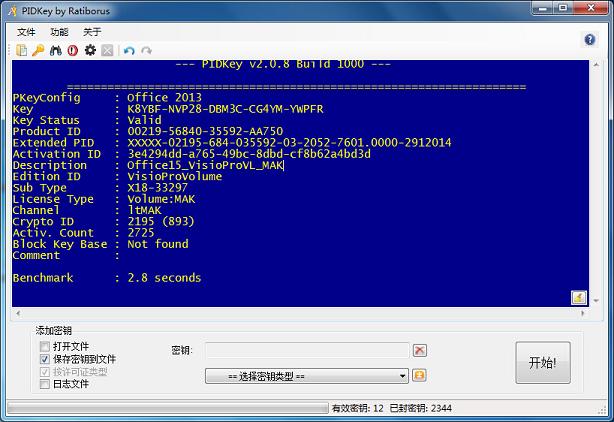Enable the 日志文件 checkbox
The height and width of the screenshot is (422, 614).
[45, 384]
